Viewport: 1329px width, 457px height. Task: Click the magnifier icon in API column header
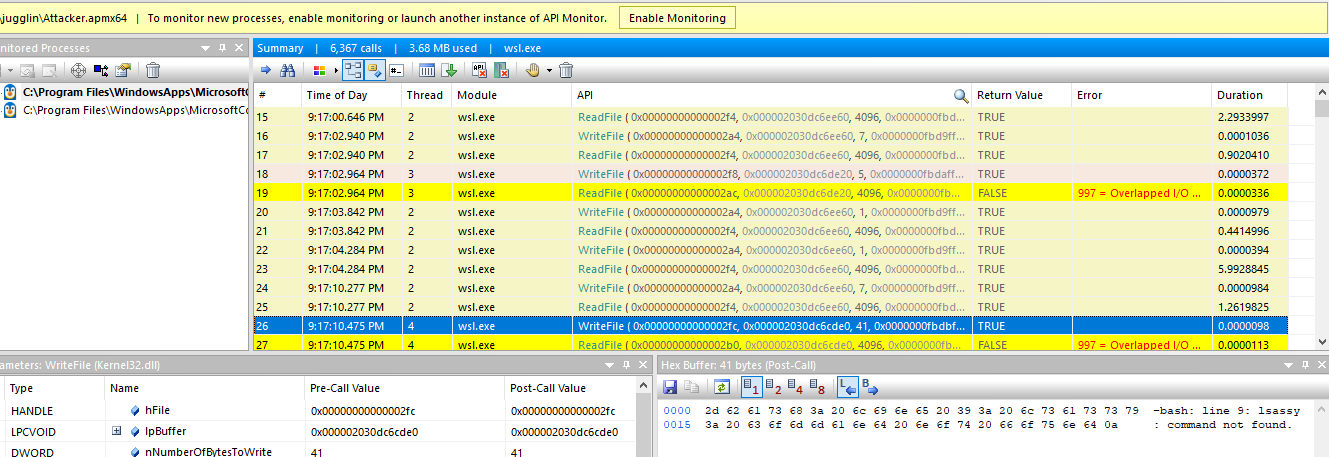[961, 96]
